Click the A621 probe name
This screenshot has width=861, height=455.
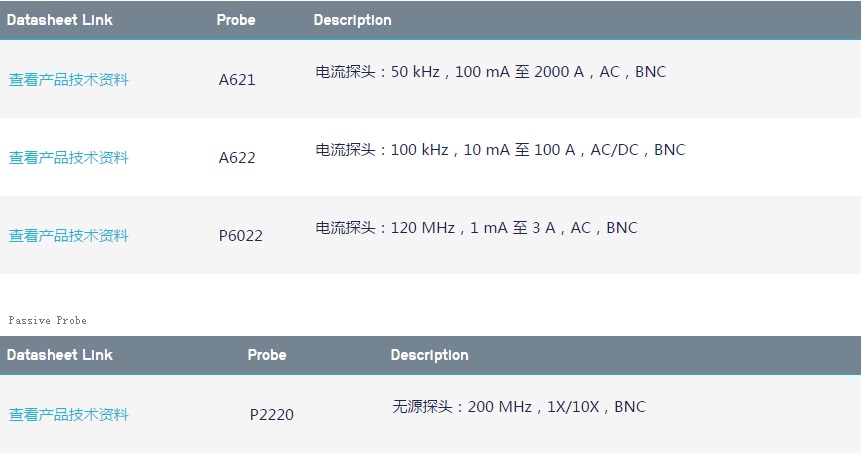tap(237, 80)
